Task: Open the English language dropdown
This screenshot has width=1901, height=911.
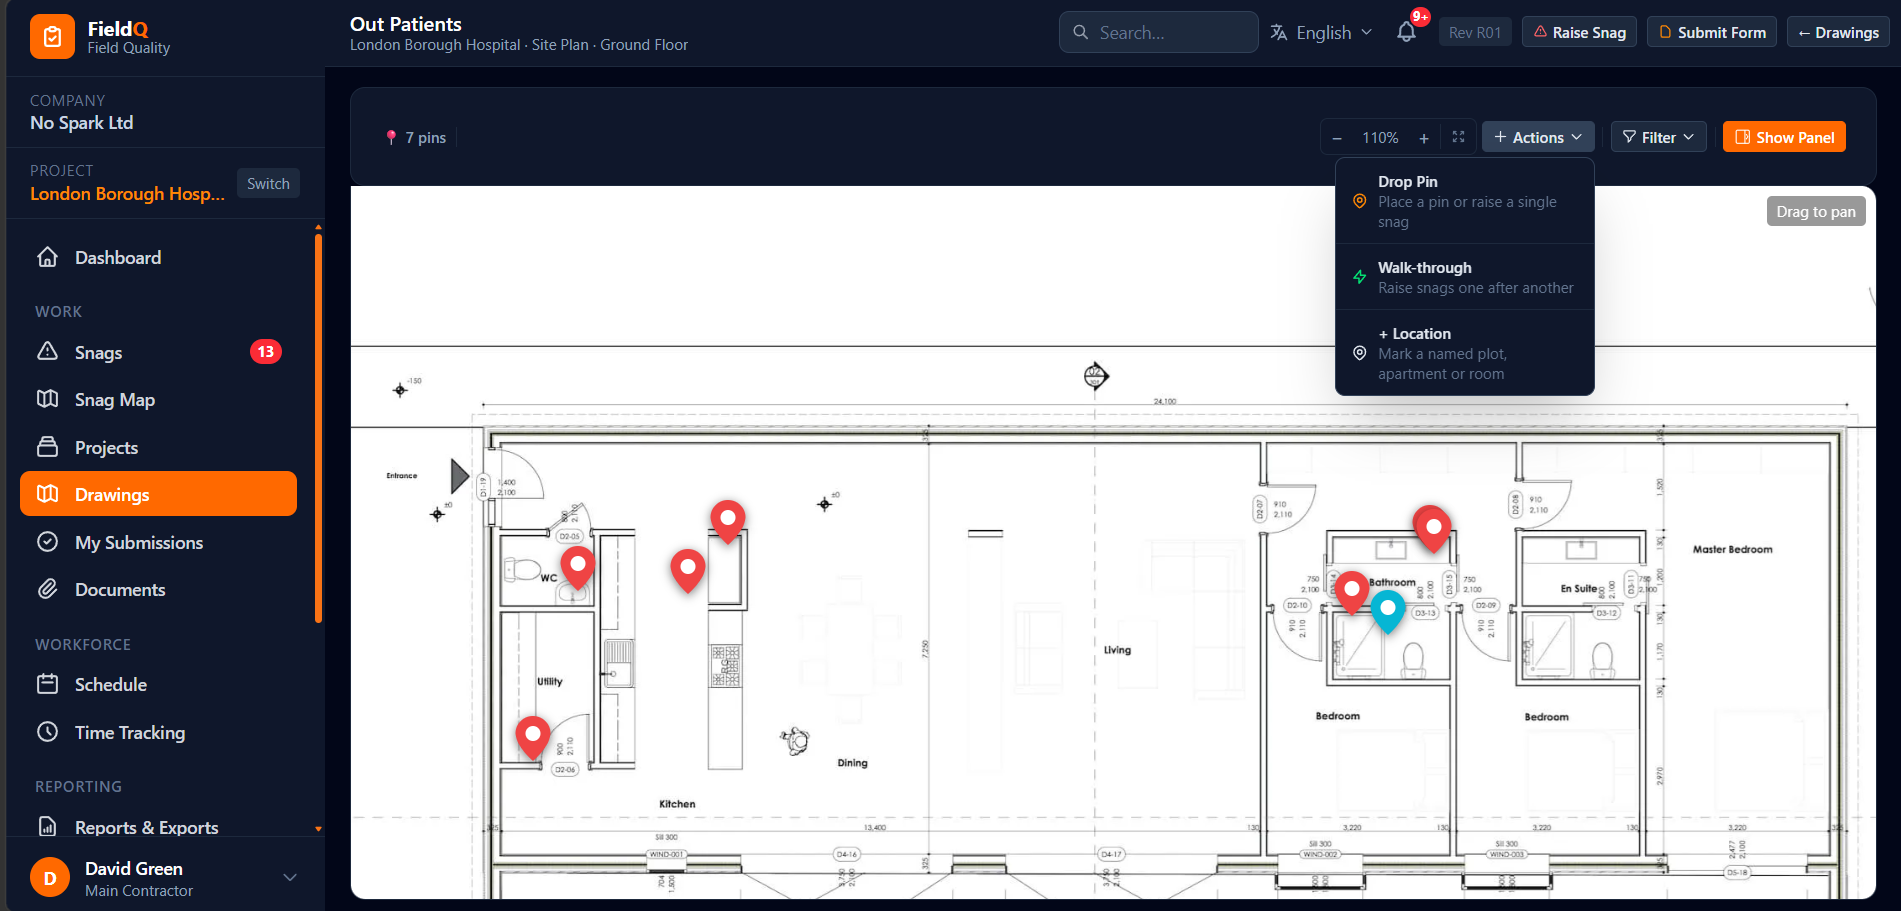Action: [1321, 32]
